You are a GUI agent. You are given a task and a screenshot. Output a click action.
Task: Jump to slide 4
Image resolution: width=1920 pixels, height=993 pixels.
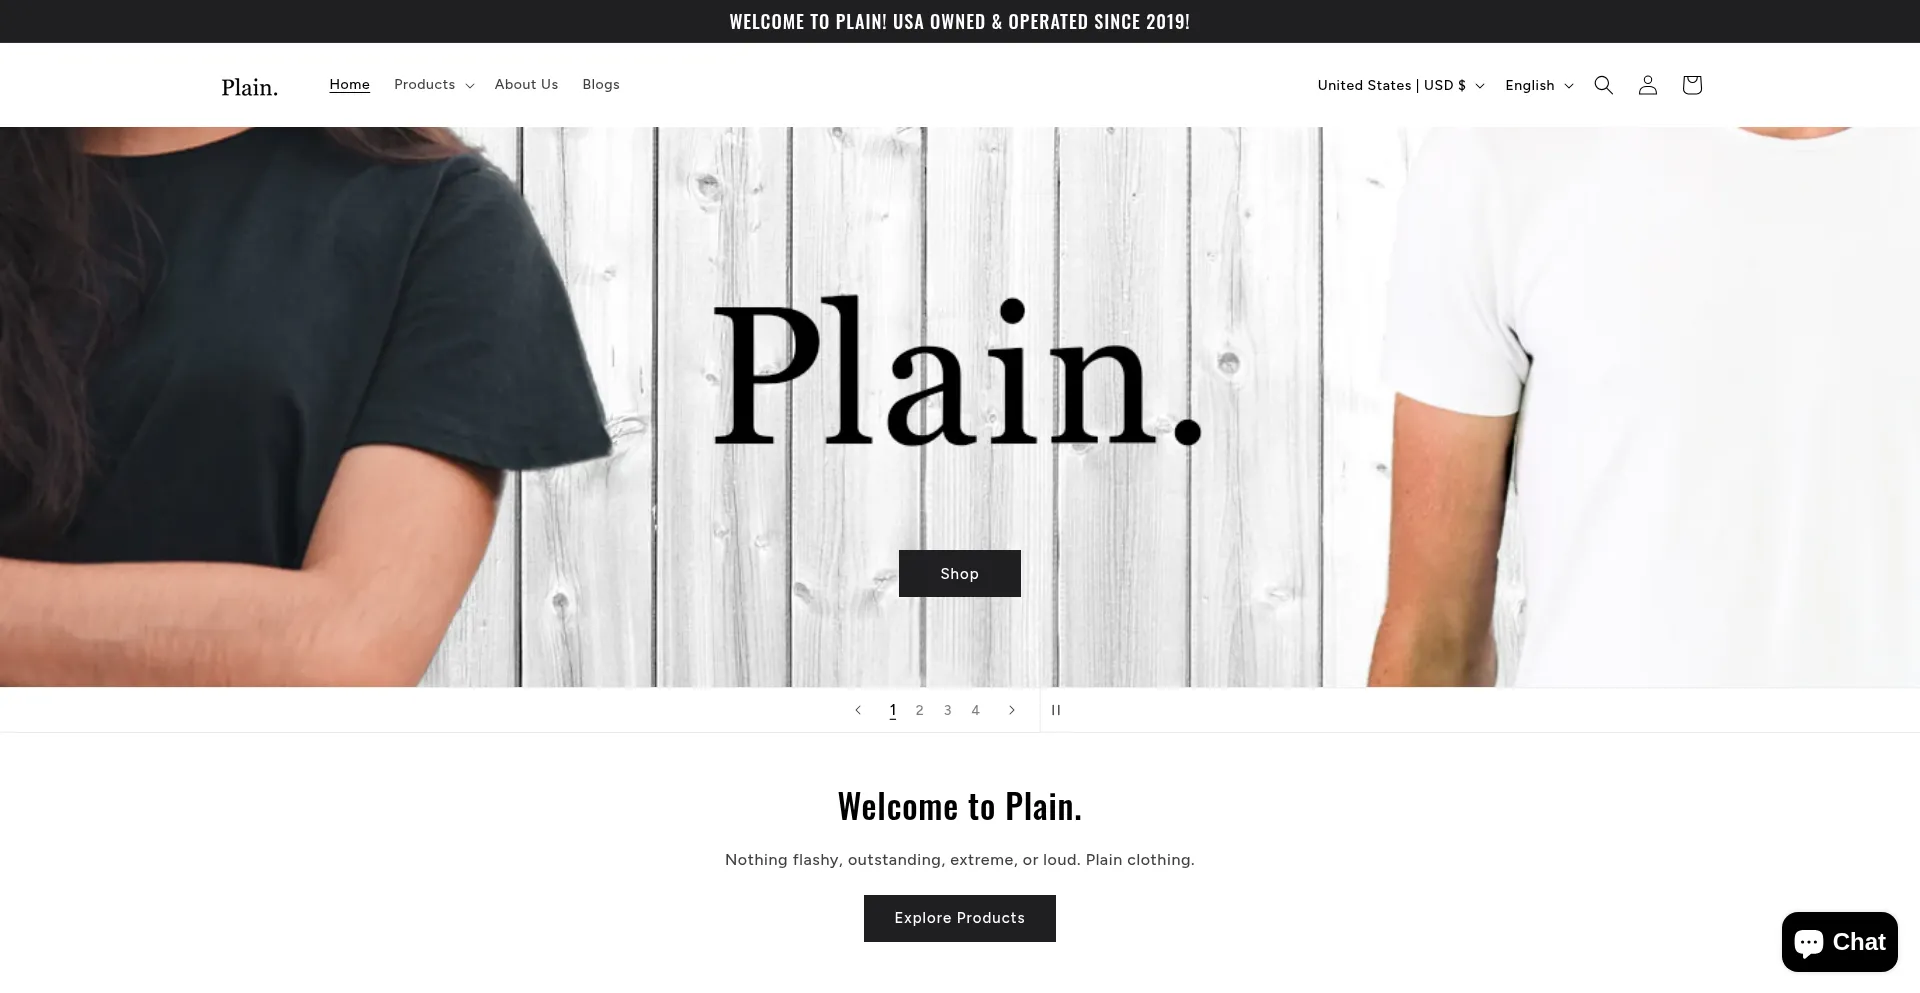pyautogui.click(x=976, y=710)
